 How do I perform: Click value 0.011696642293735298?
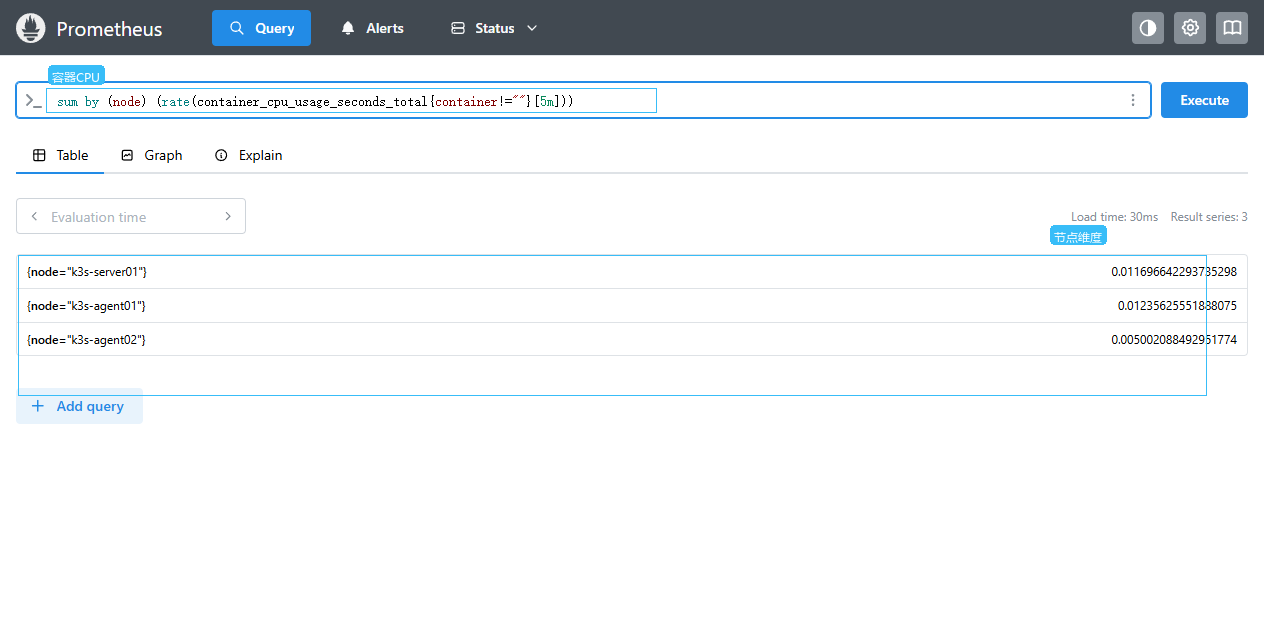[1174, 272]
